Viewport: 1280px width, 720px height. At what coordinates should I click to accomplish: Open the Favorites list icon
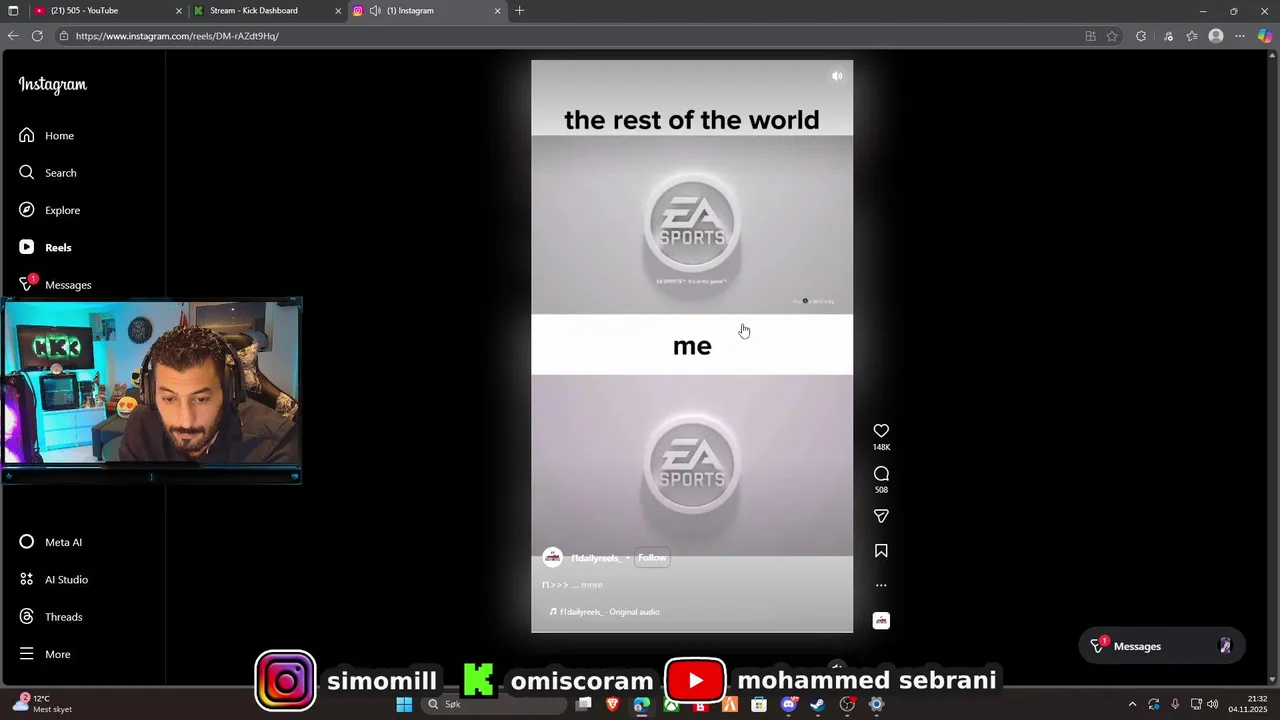point(1192,36)
